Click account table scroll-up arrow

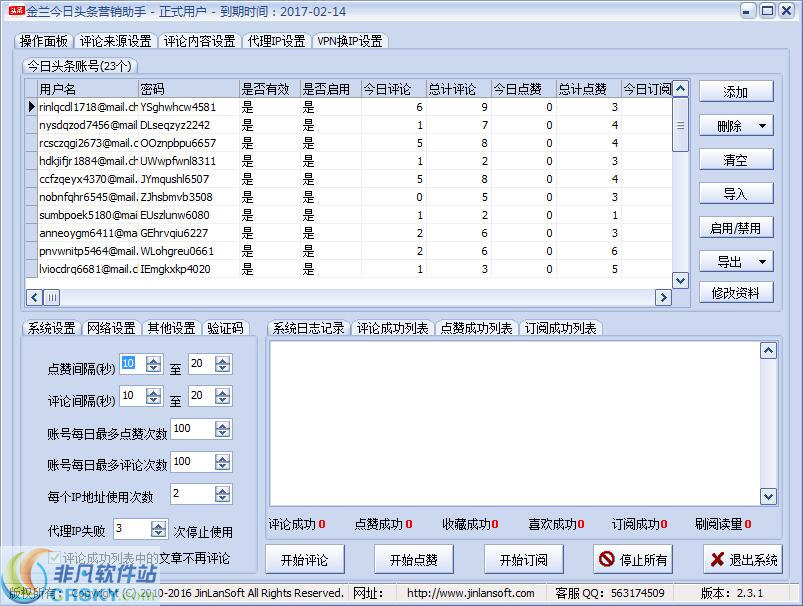[x=680, y=89]
